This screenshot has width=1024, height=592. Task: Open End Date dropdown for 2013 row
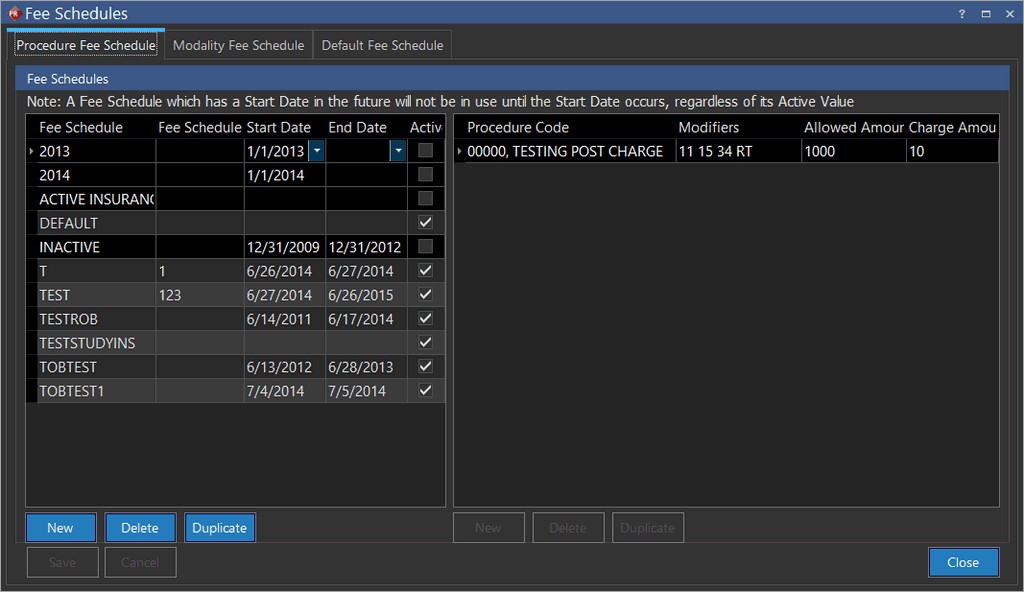tap(398, 151)
